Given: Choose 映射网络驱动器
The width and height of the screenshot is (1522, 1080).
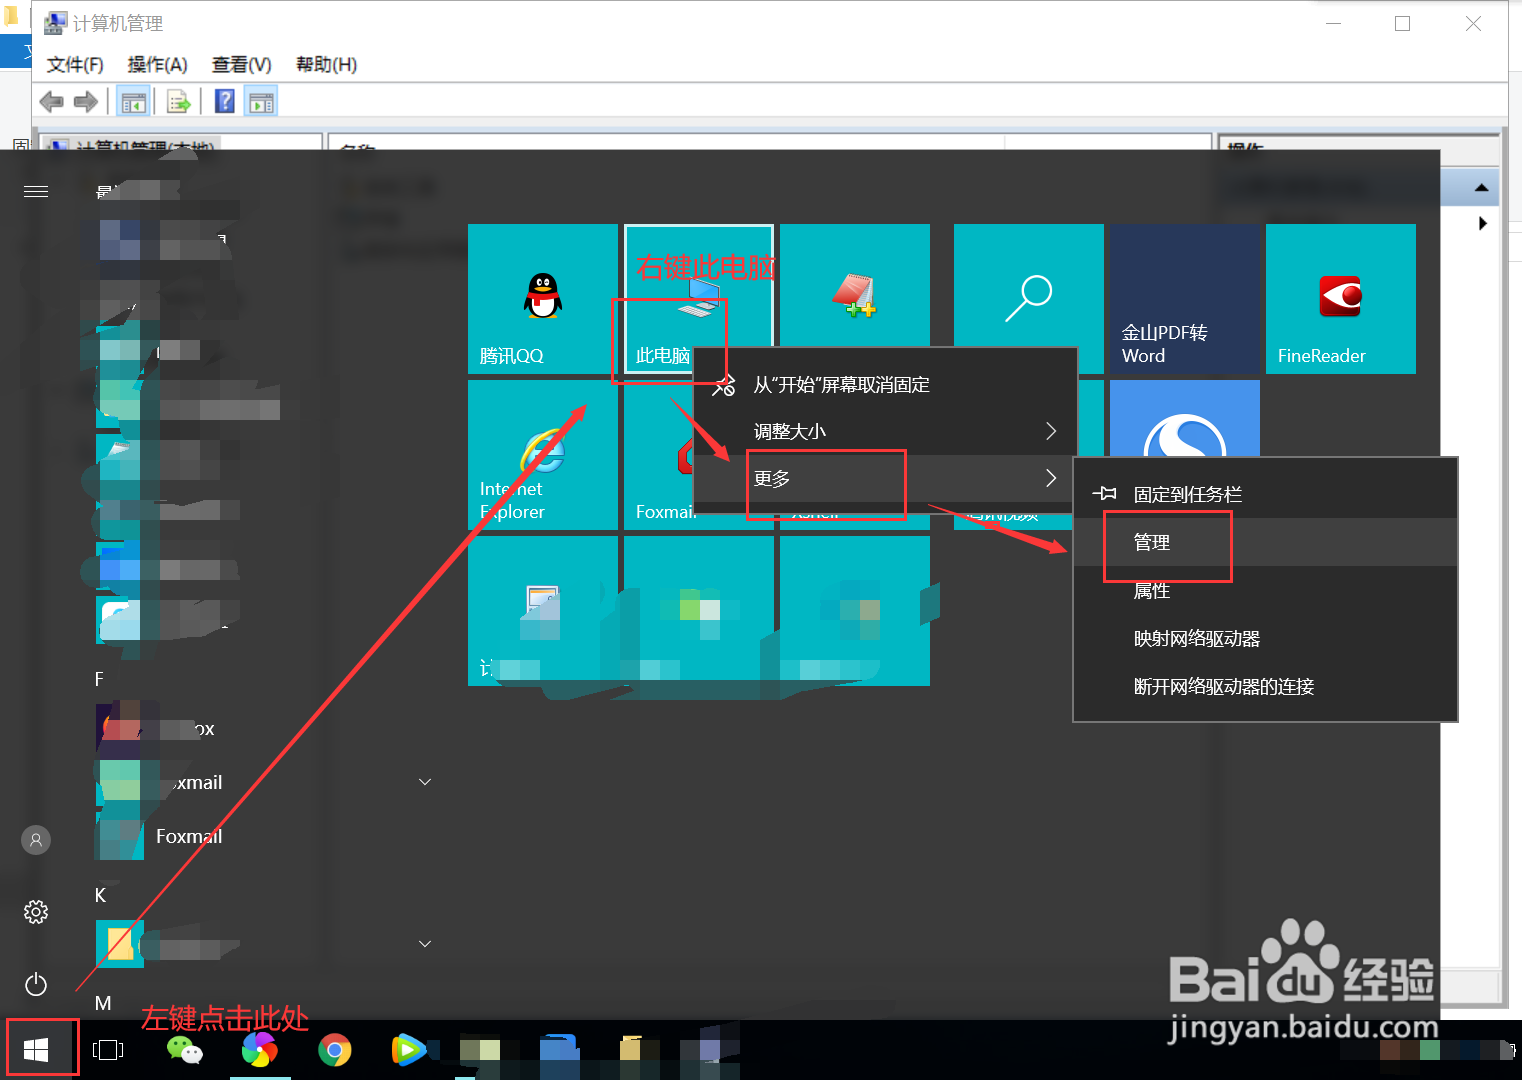Looking at the screenshot, I should coord(1265,639).
